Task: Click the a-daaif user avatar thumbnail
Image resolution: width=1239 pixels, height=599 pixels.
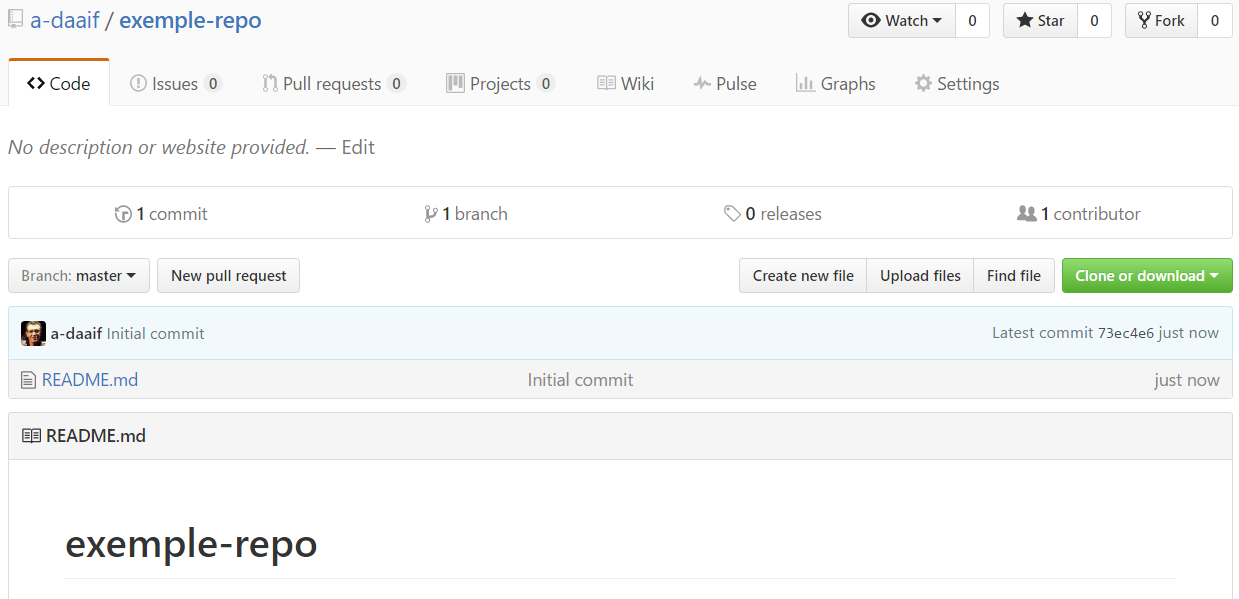Action: point(33,333)
